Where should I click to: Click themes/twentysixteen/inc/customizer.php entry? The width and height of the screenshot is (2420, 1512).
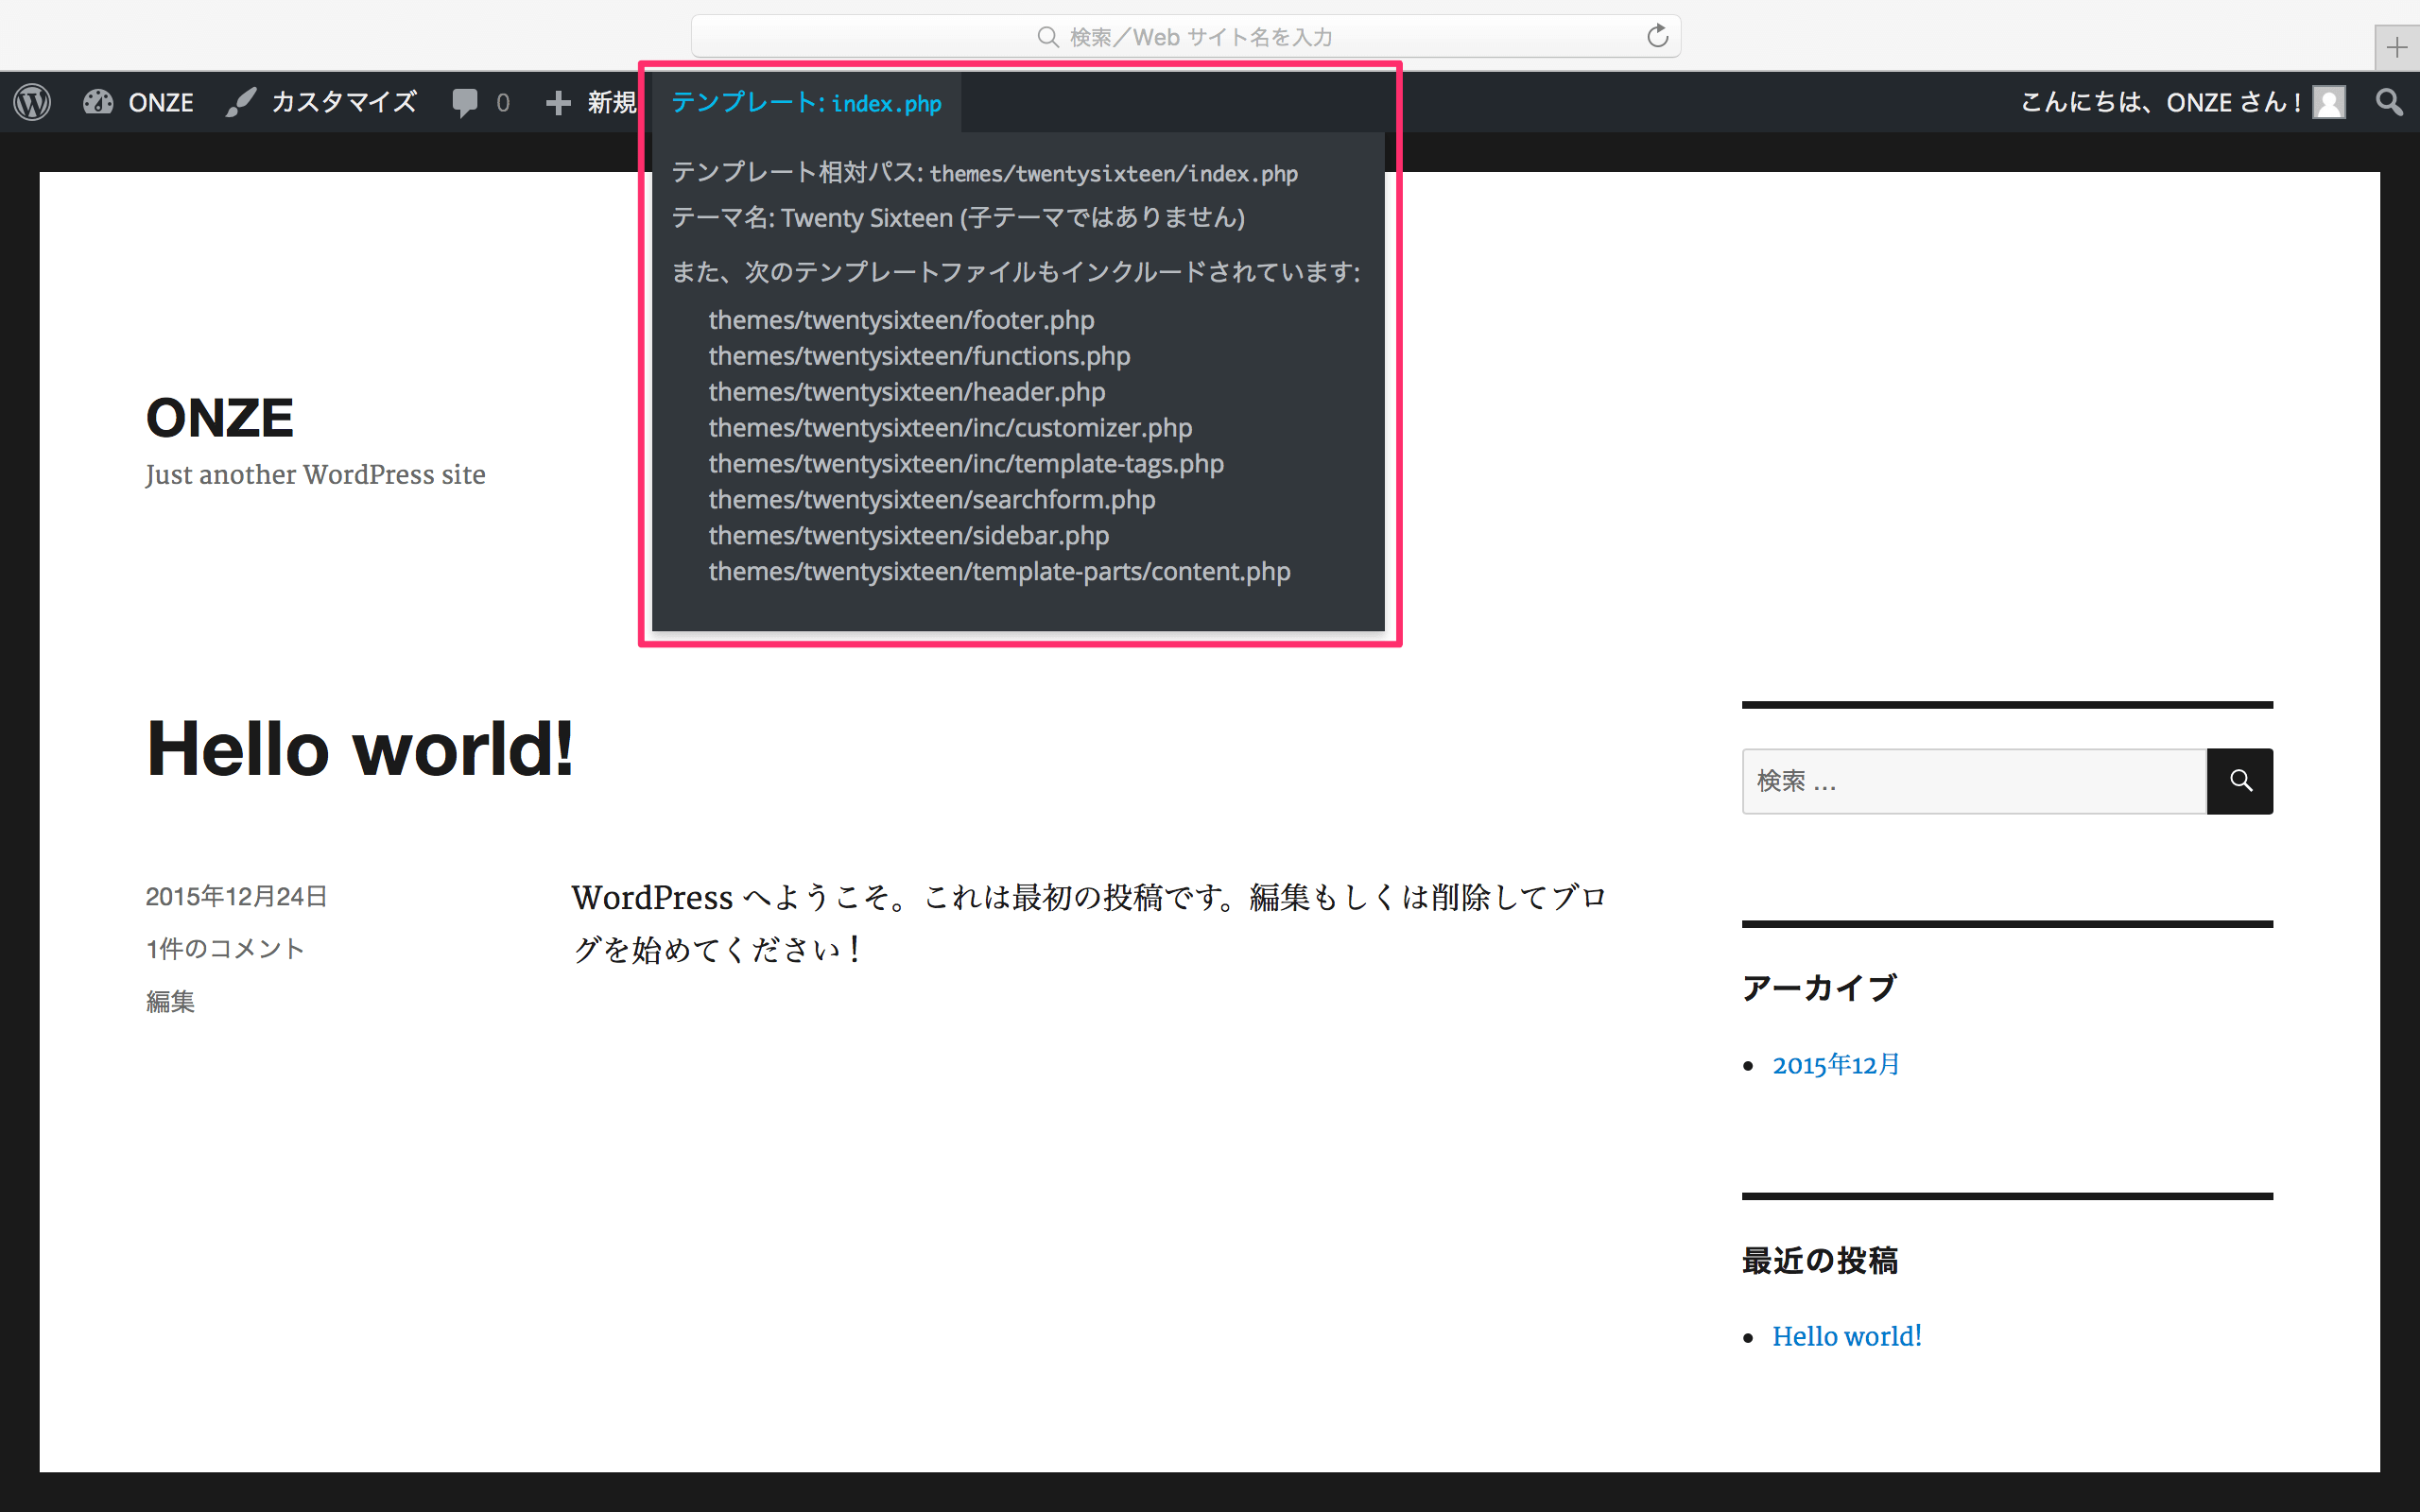click(950, 428)
